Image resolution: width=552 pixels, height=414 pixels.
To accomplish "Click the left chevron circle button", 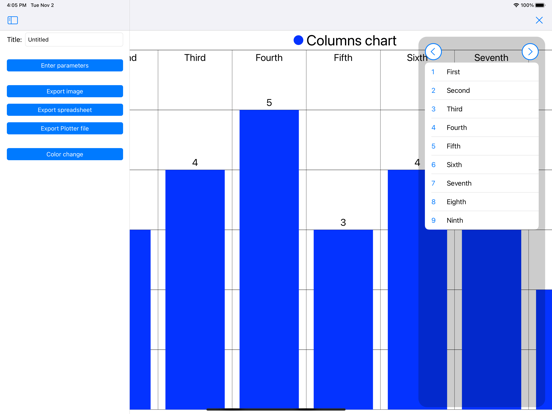I will click(433, 52).
